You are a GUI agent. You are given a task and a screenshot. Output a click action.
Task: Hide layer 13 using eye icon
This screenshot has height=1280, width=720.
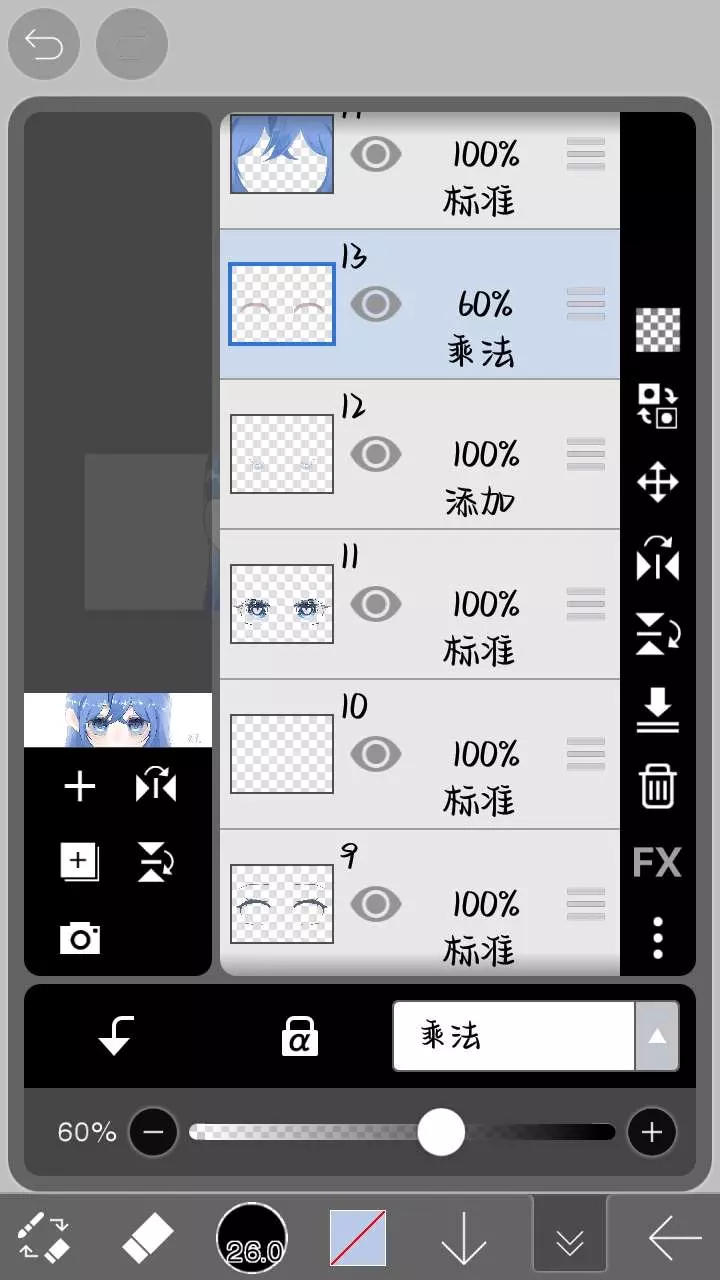pos(376,304)
